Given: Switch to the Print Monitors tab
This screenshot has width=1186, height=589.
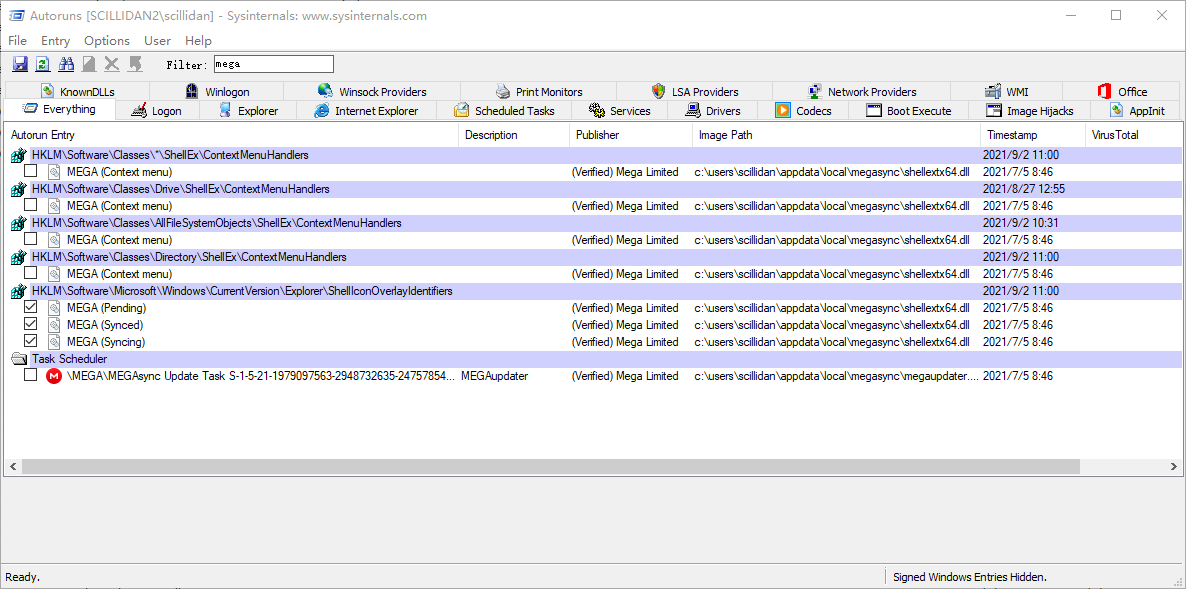Looking at the screenshot, I should pos(539,91).
